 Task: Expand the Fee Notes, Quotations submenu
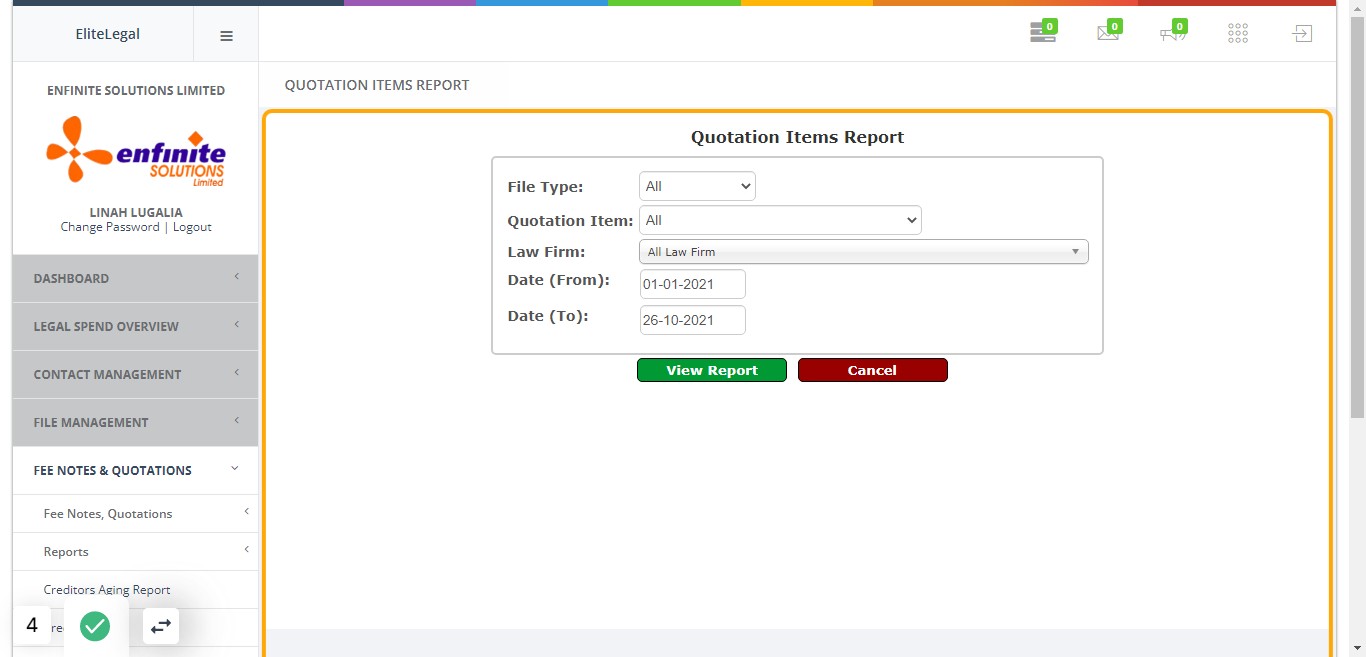point(135,514)
